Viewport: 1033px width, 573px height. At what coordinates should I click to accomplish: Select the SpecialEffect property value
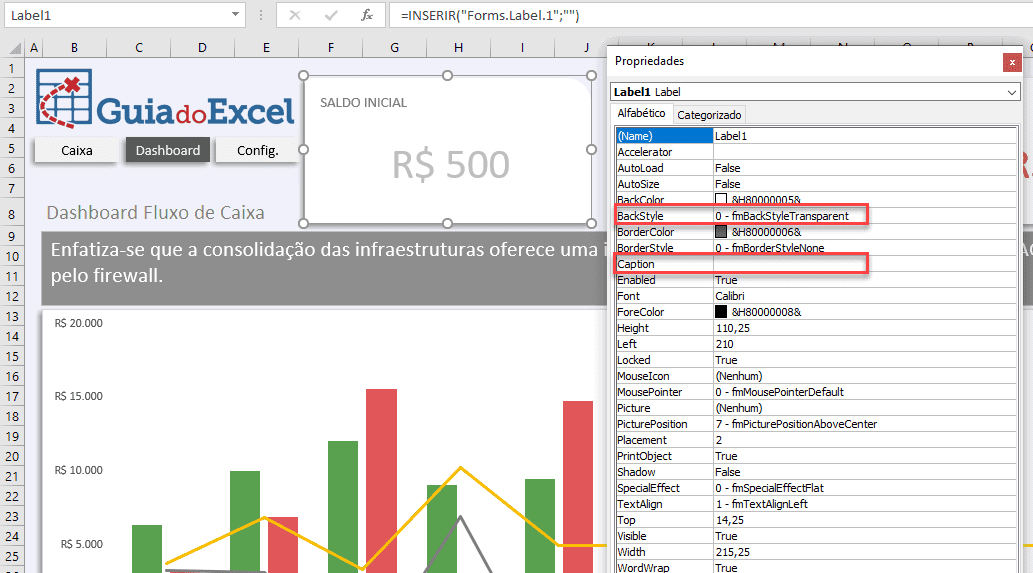pos(864,488)
